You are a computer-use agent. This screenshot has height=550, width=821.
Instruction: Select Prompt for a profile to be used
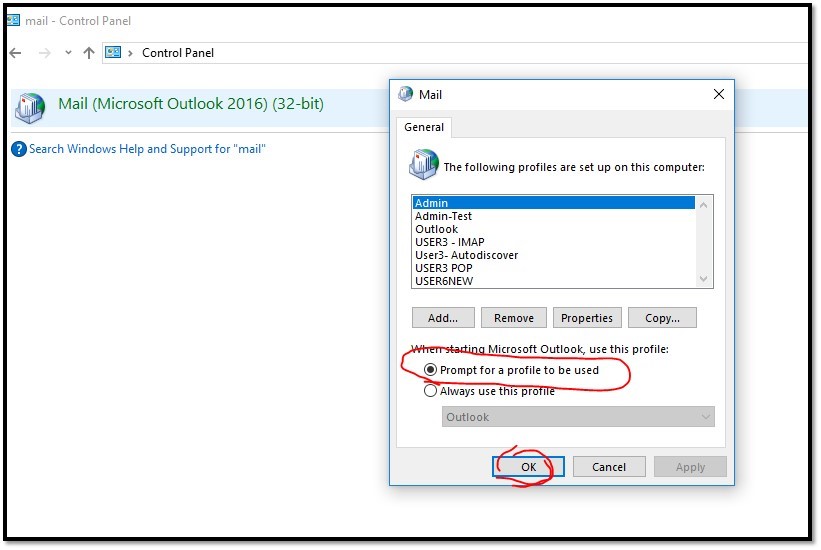[431, 370]
